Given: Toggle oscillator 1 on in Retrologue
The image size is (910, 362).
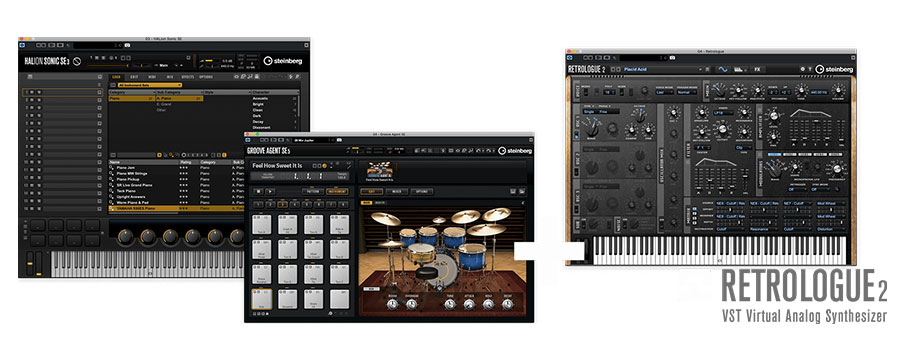Looking at the screenshot, I should 576,134.
